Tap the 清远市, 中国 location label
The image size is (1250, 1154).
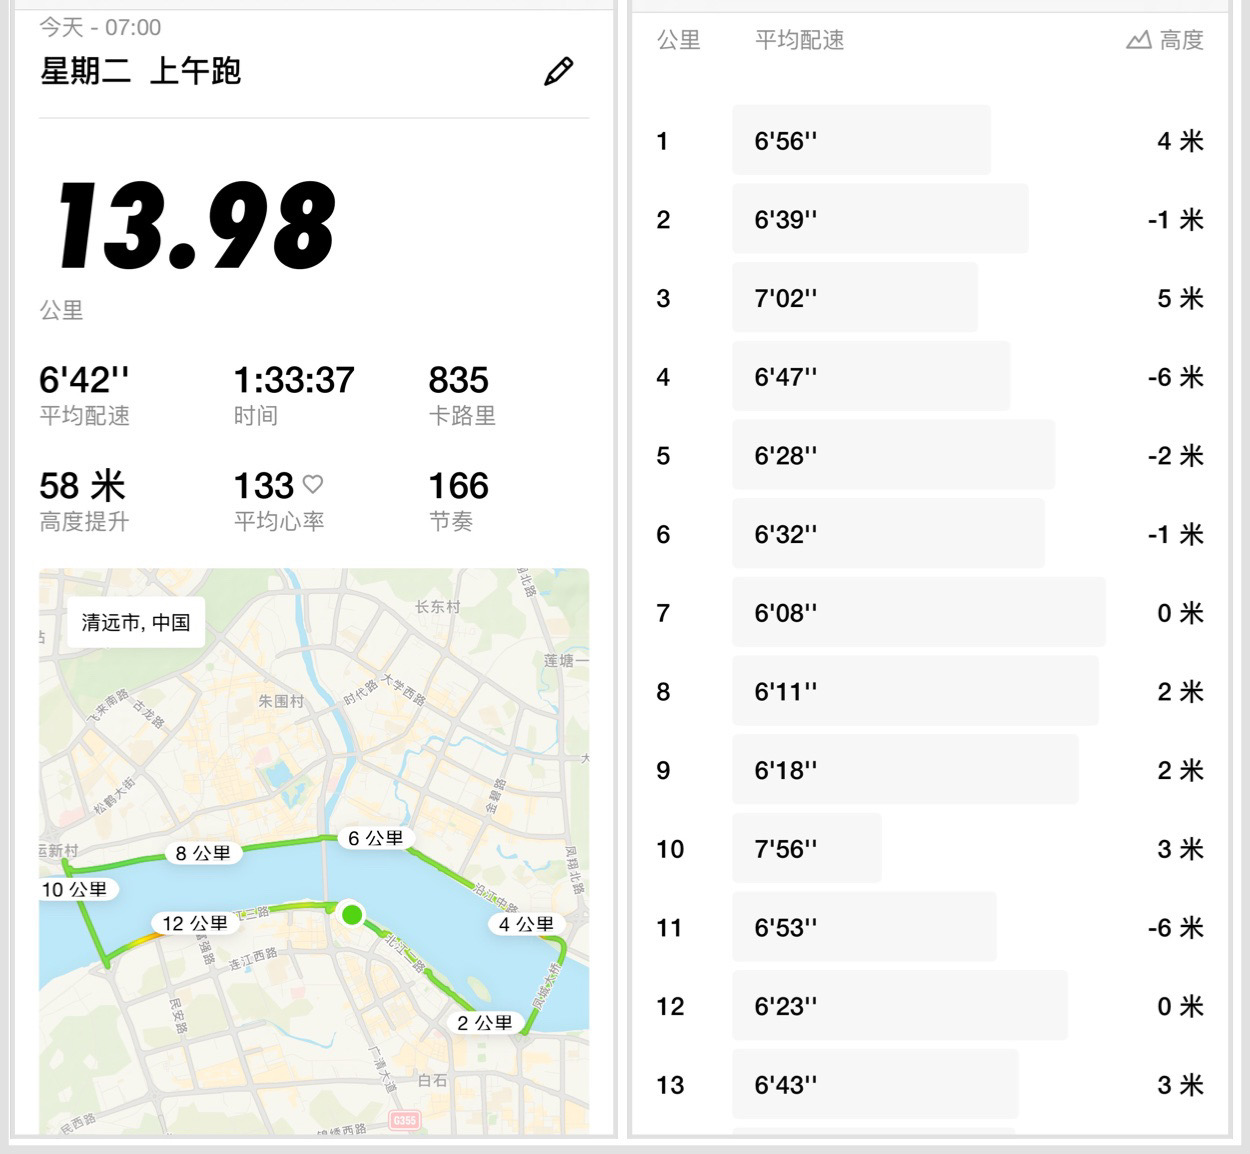click(135, 622)
